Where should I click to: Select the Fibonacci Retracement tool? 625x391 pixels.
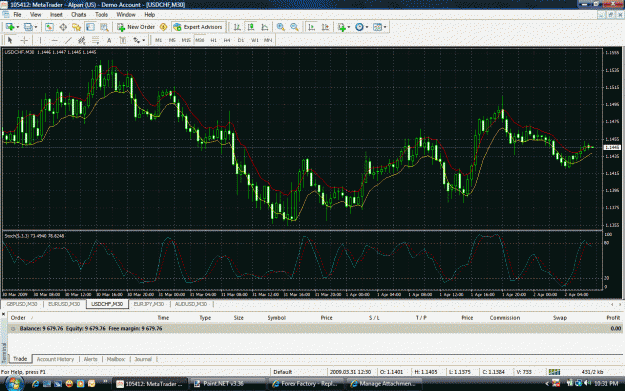[95, 40]
